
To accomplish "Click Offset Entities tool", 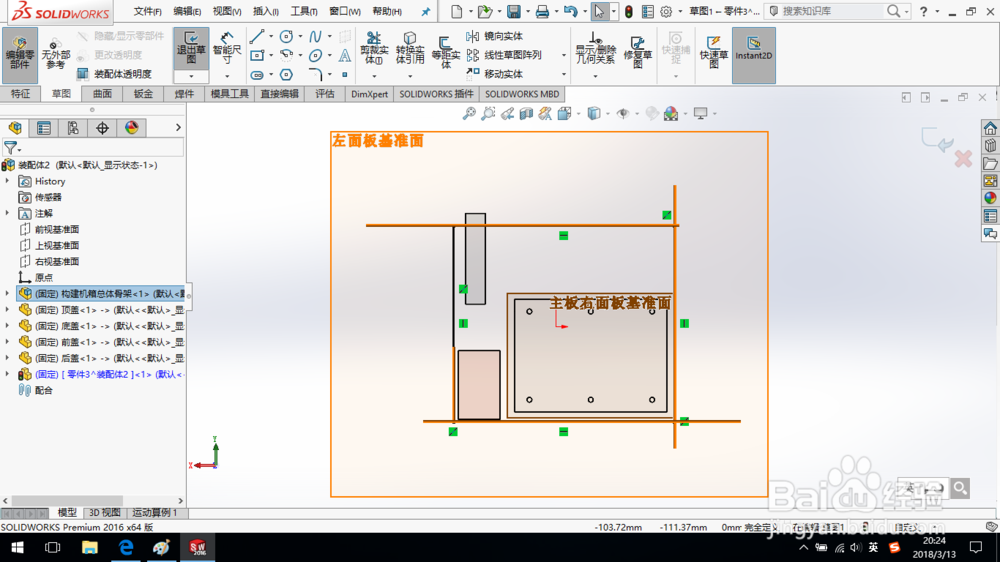I will tap(445, 52).
